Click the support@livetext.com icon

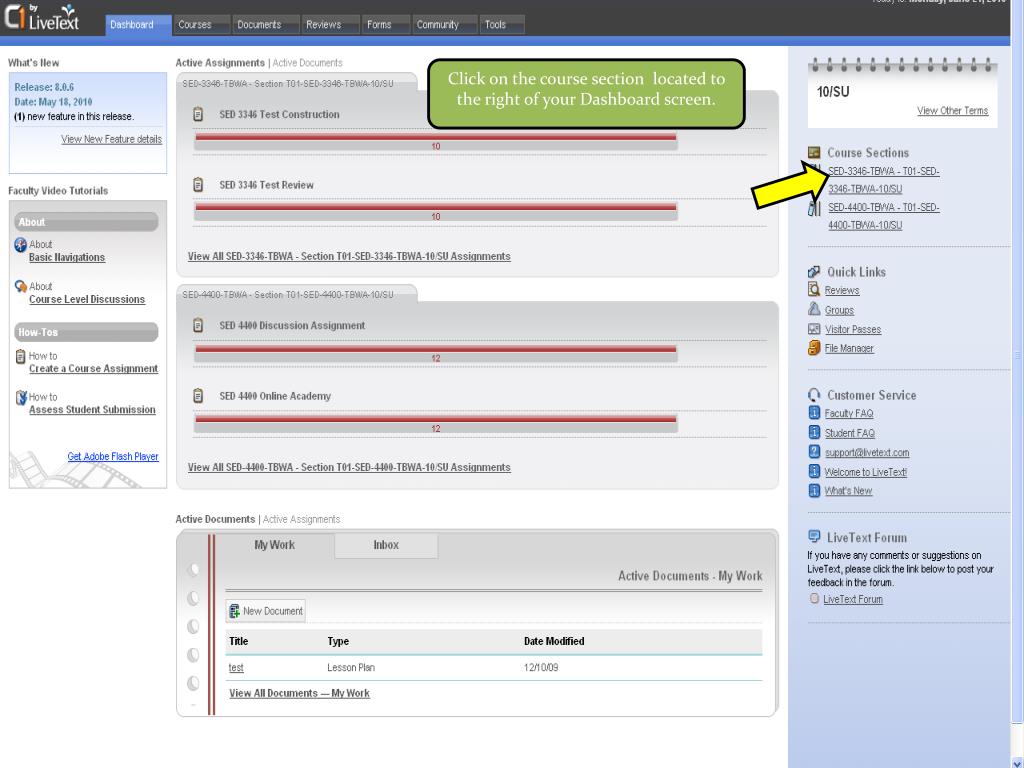pos(814,451)
